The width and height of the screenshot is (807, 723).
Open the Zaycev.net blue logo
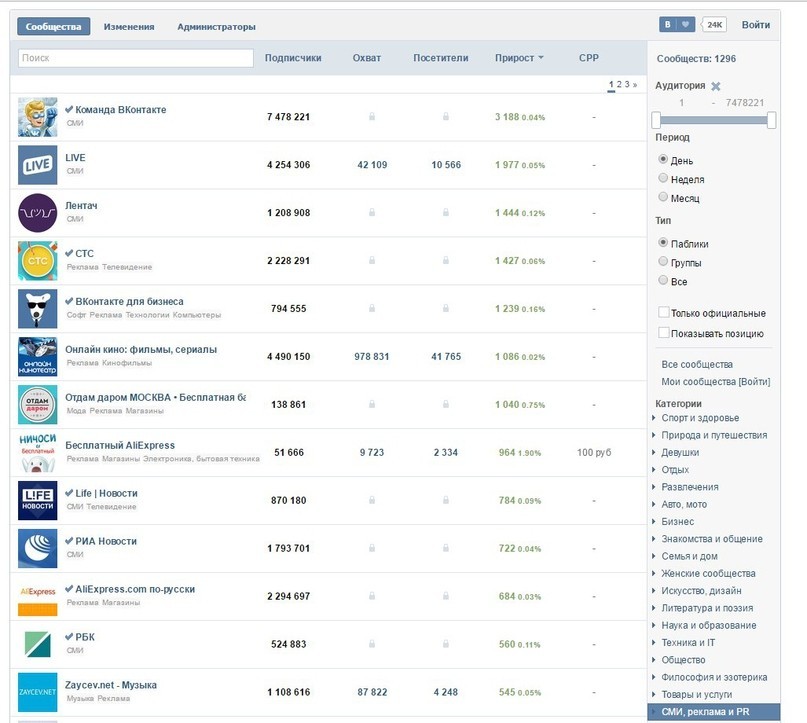point(38,692)
